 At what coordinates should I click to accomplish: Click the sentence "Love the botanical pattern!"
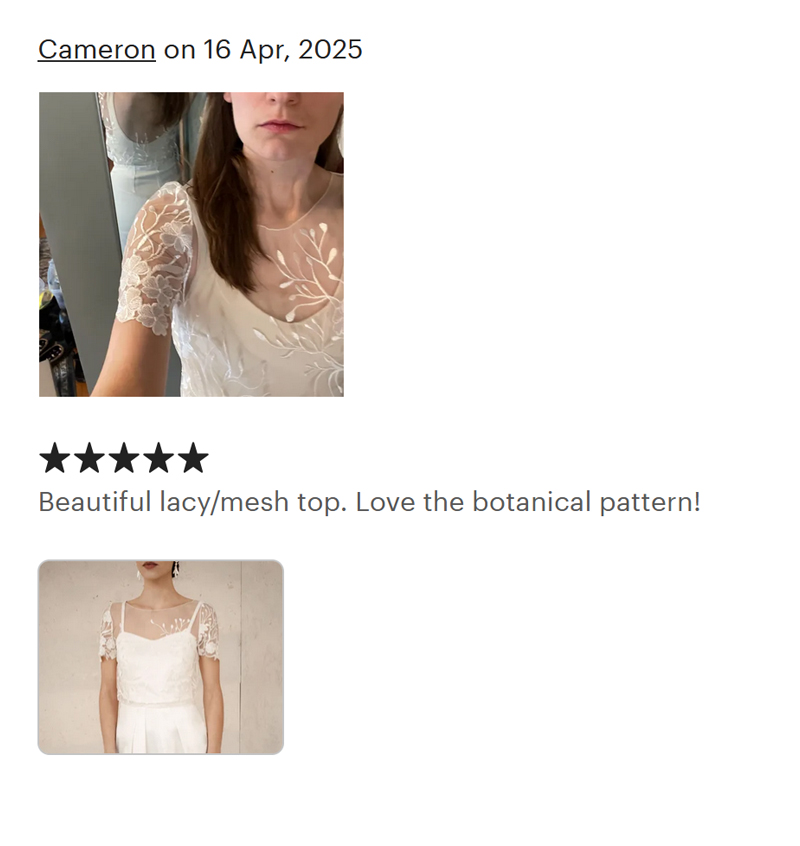coord(528,502)
